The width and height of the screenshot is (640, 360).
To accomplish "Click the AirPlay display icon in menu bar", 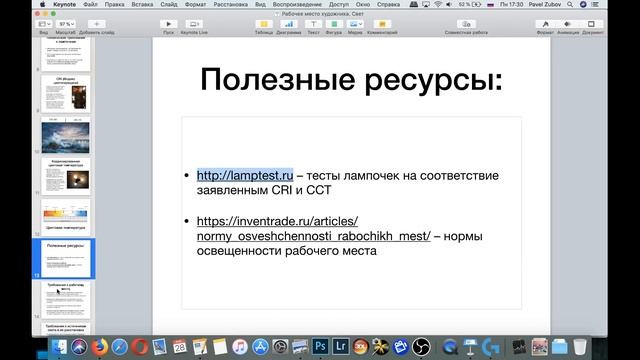I will point(426,4).
